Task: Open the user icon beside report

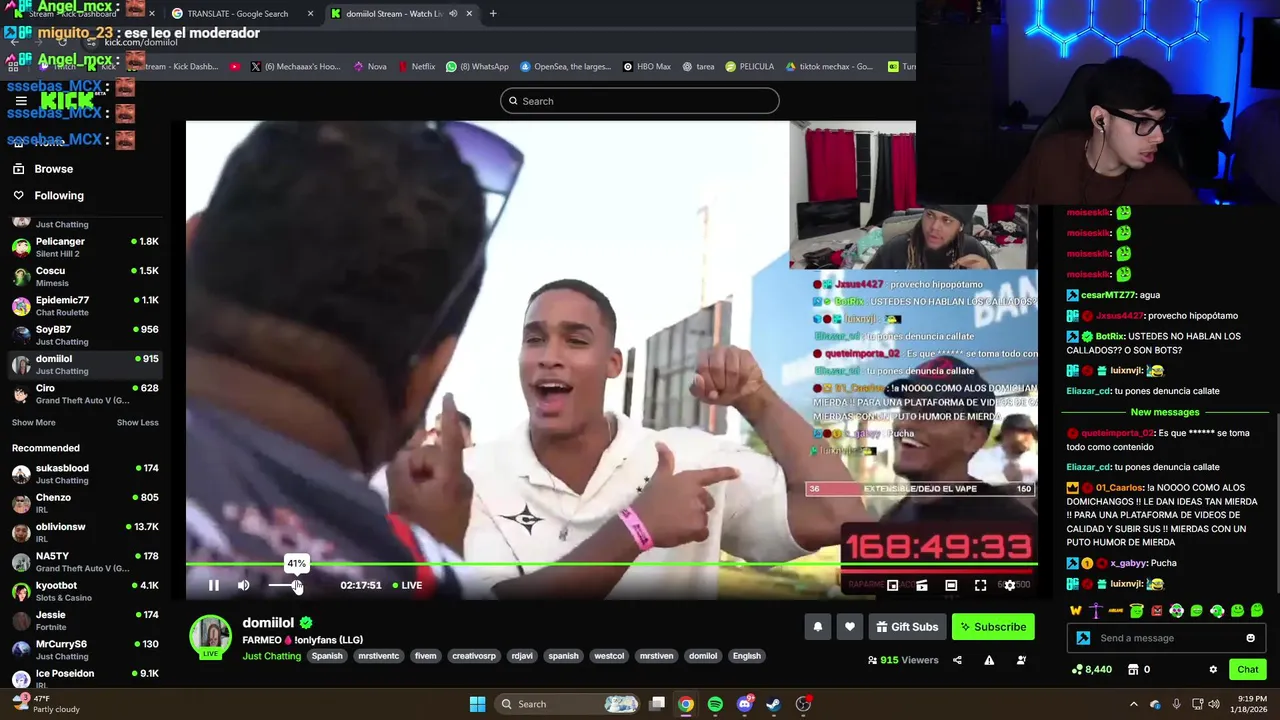Action: coord(1021,660)
